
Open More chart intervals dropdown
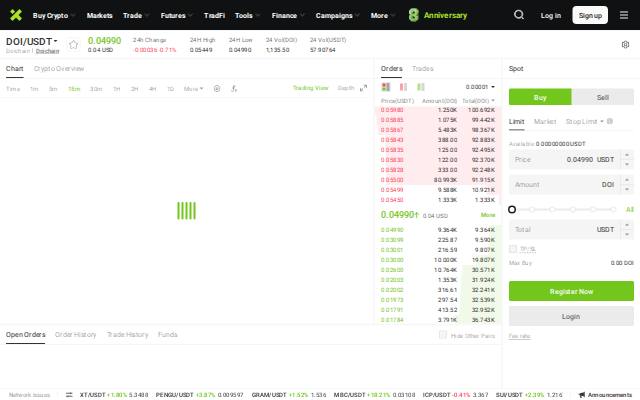pyautogui.click(x=193, y=89)
